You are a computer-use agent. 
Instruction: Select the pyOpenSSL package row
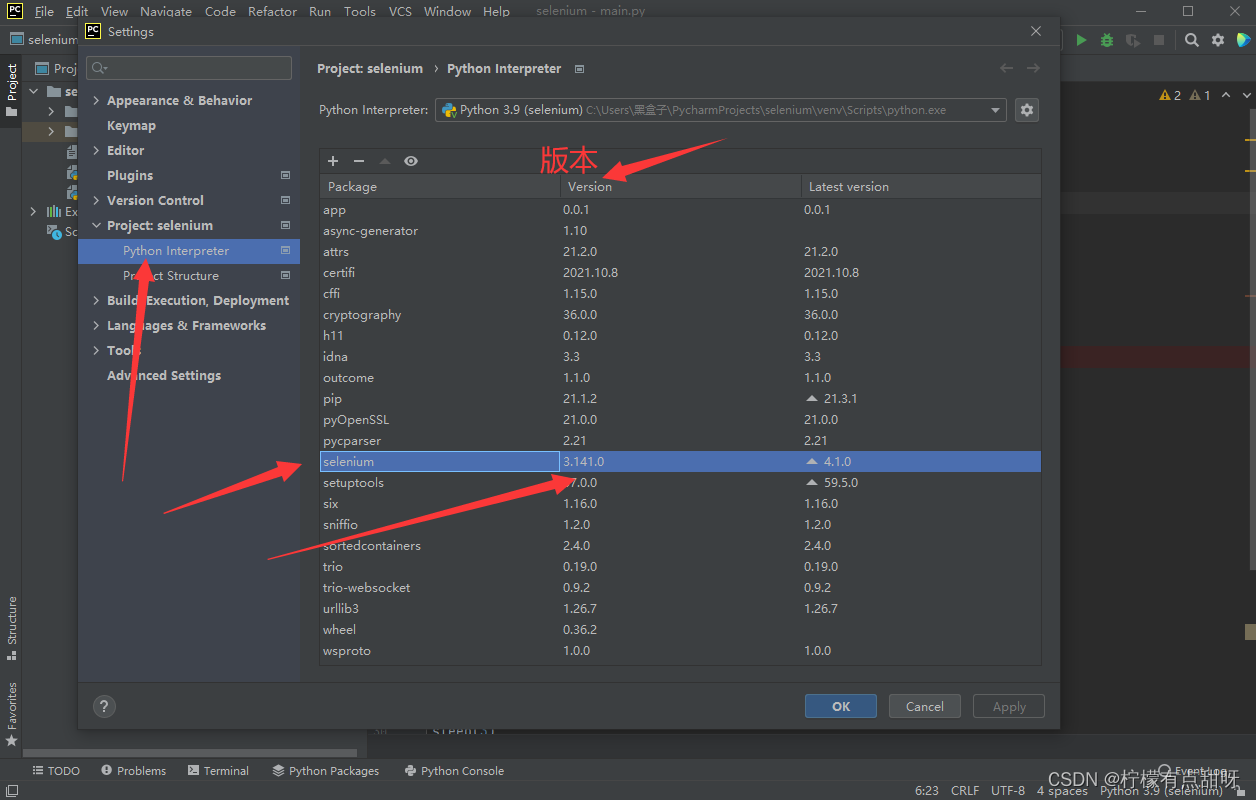[x=680, y=420]
